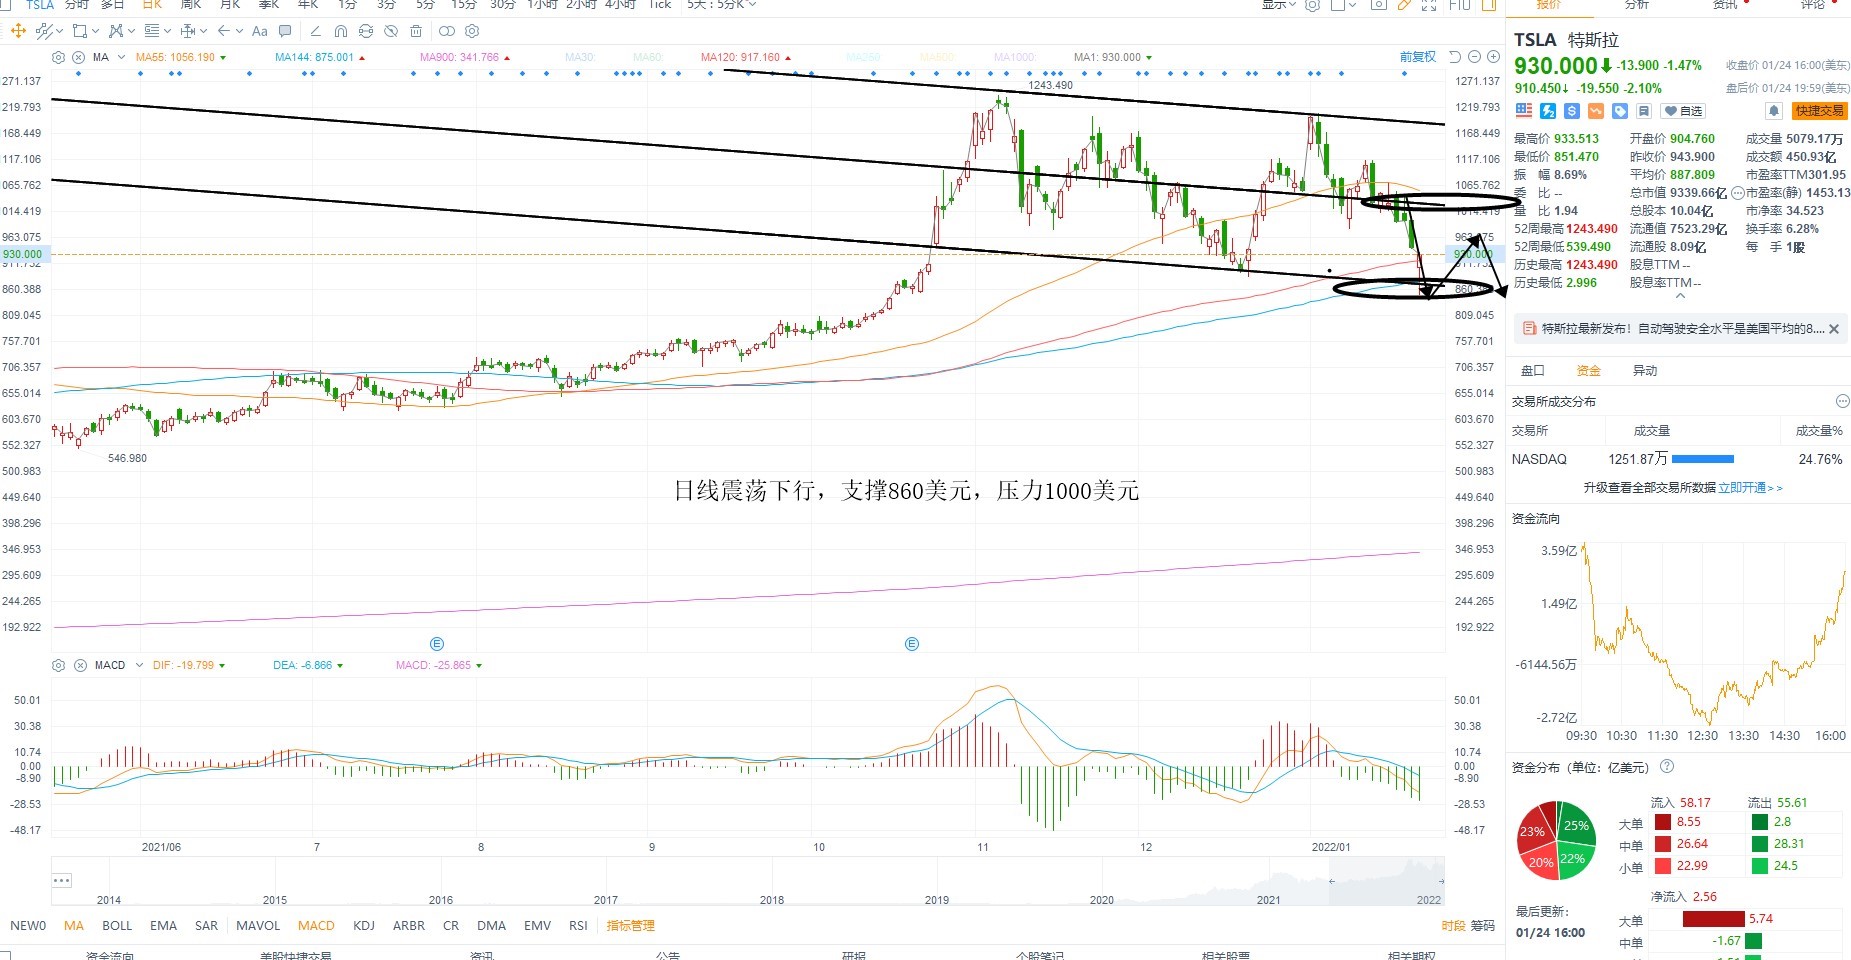Switch to the 异动 tab
The image size is (1851, 960).
tap(1645, 370)
